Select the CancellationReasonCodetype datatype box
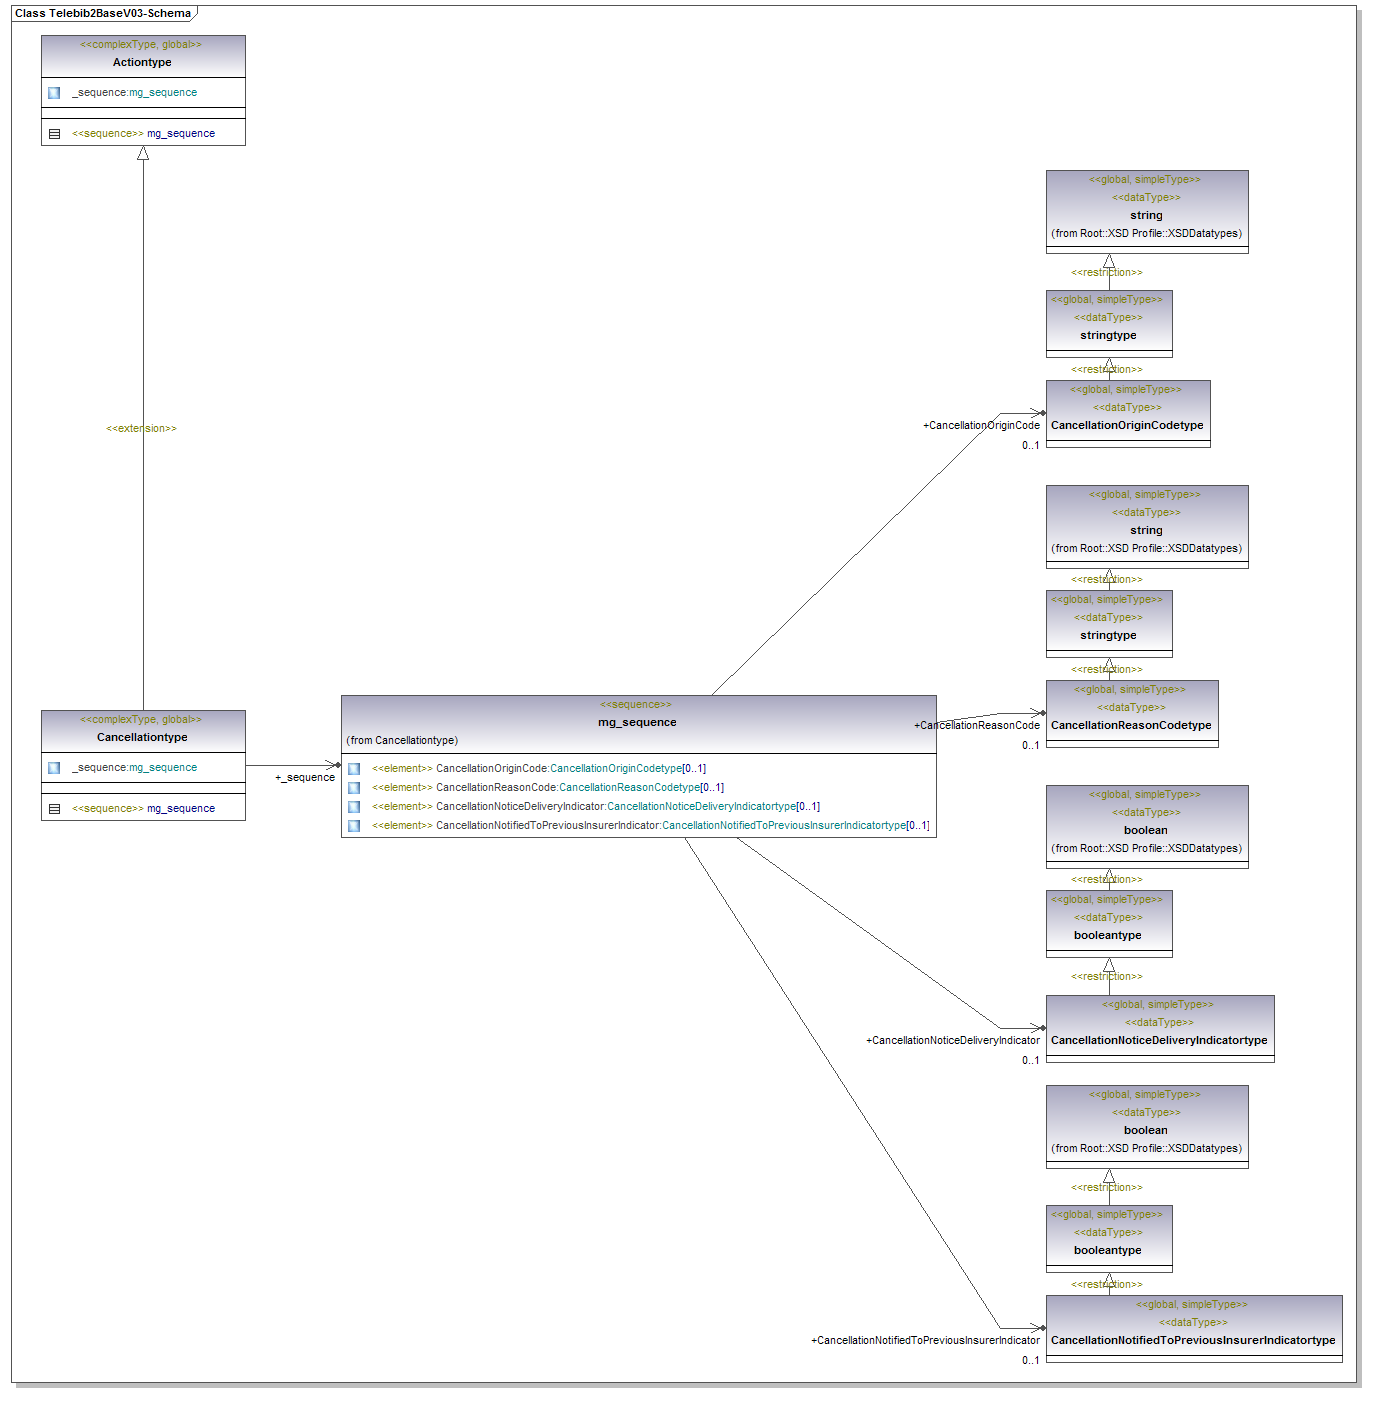 click(x=1131, y=725)
